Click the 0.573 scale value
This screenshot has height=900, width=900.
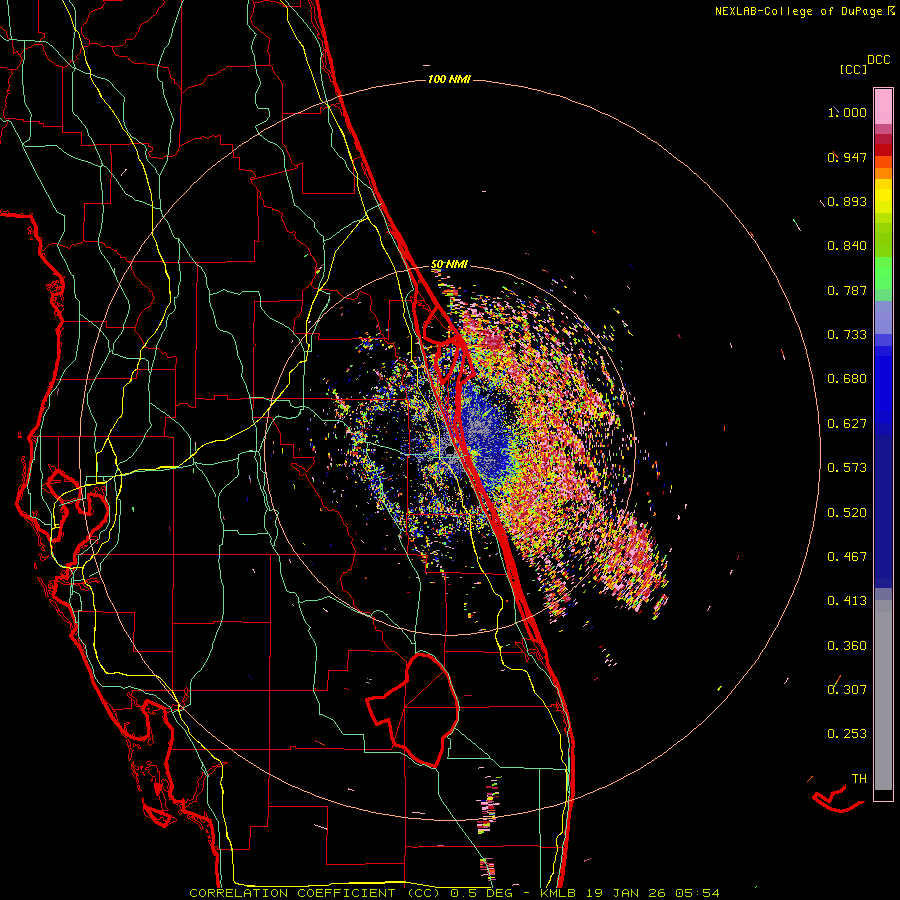847,468
